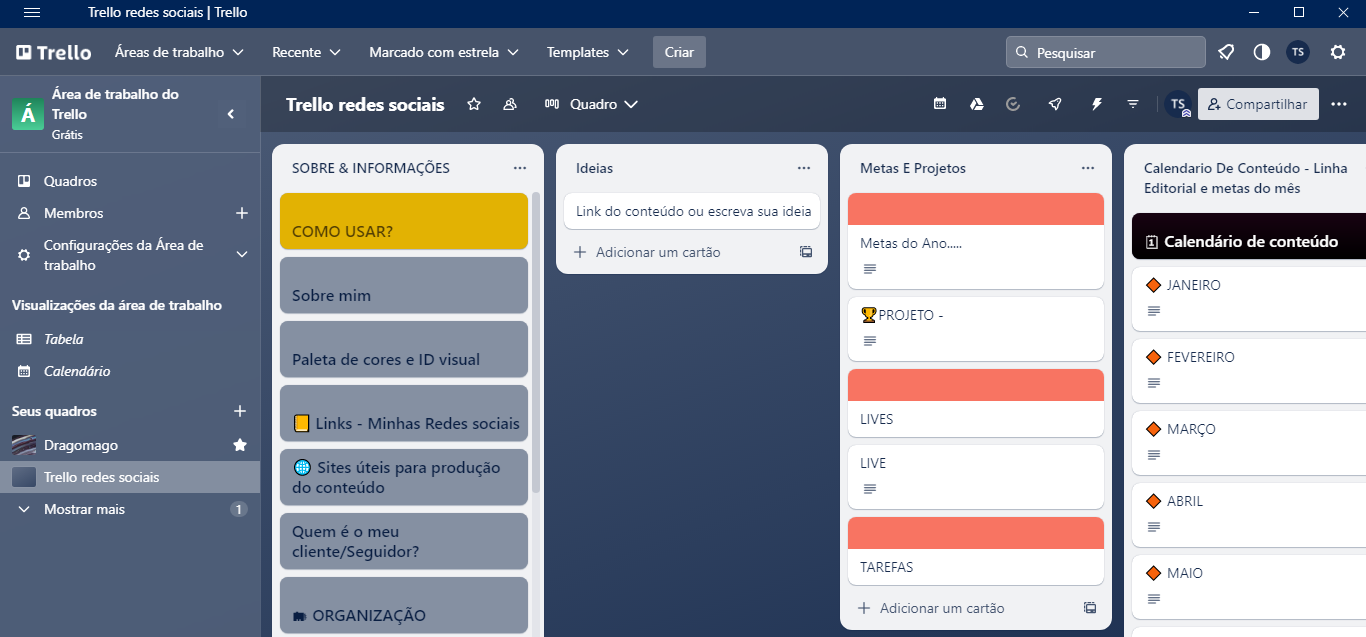Image resolution: width=1366 pixels, height=637 pixels.
Task: Expand the Recente menu
Action: [306, 52]
